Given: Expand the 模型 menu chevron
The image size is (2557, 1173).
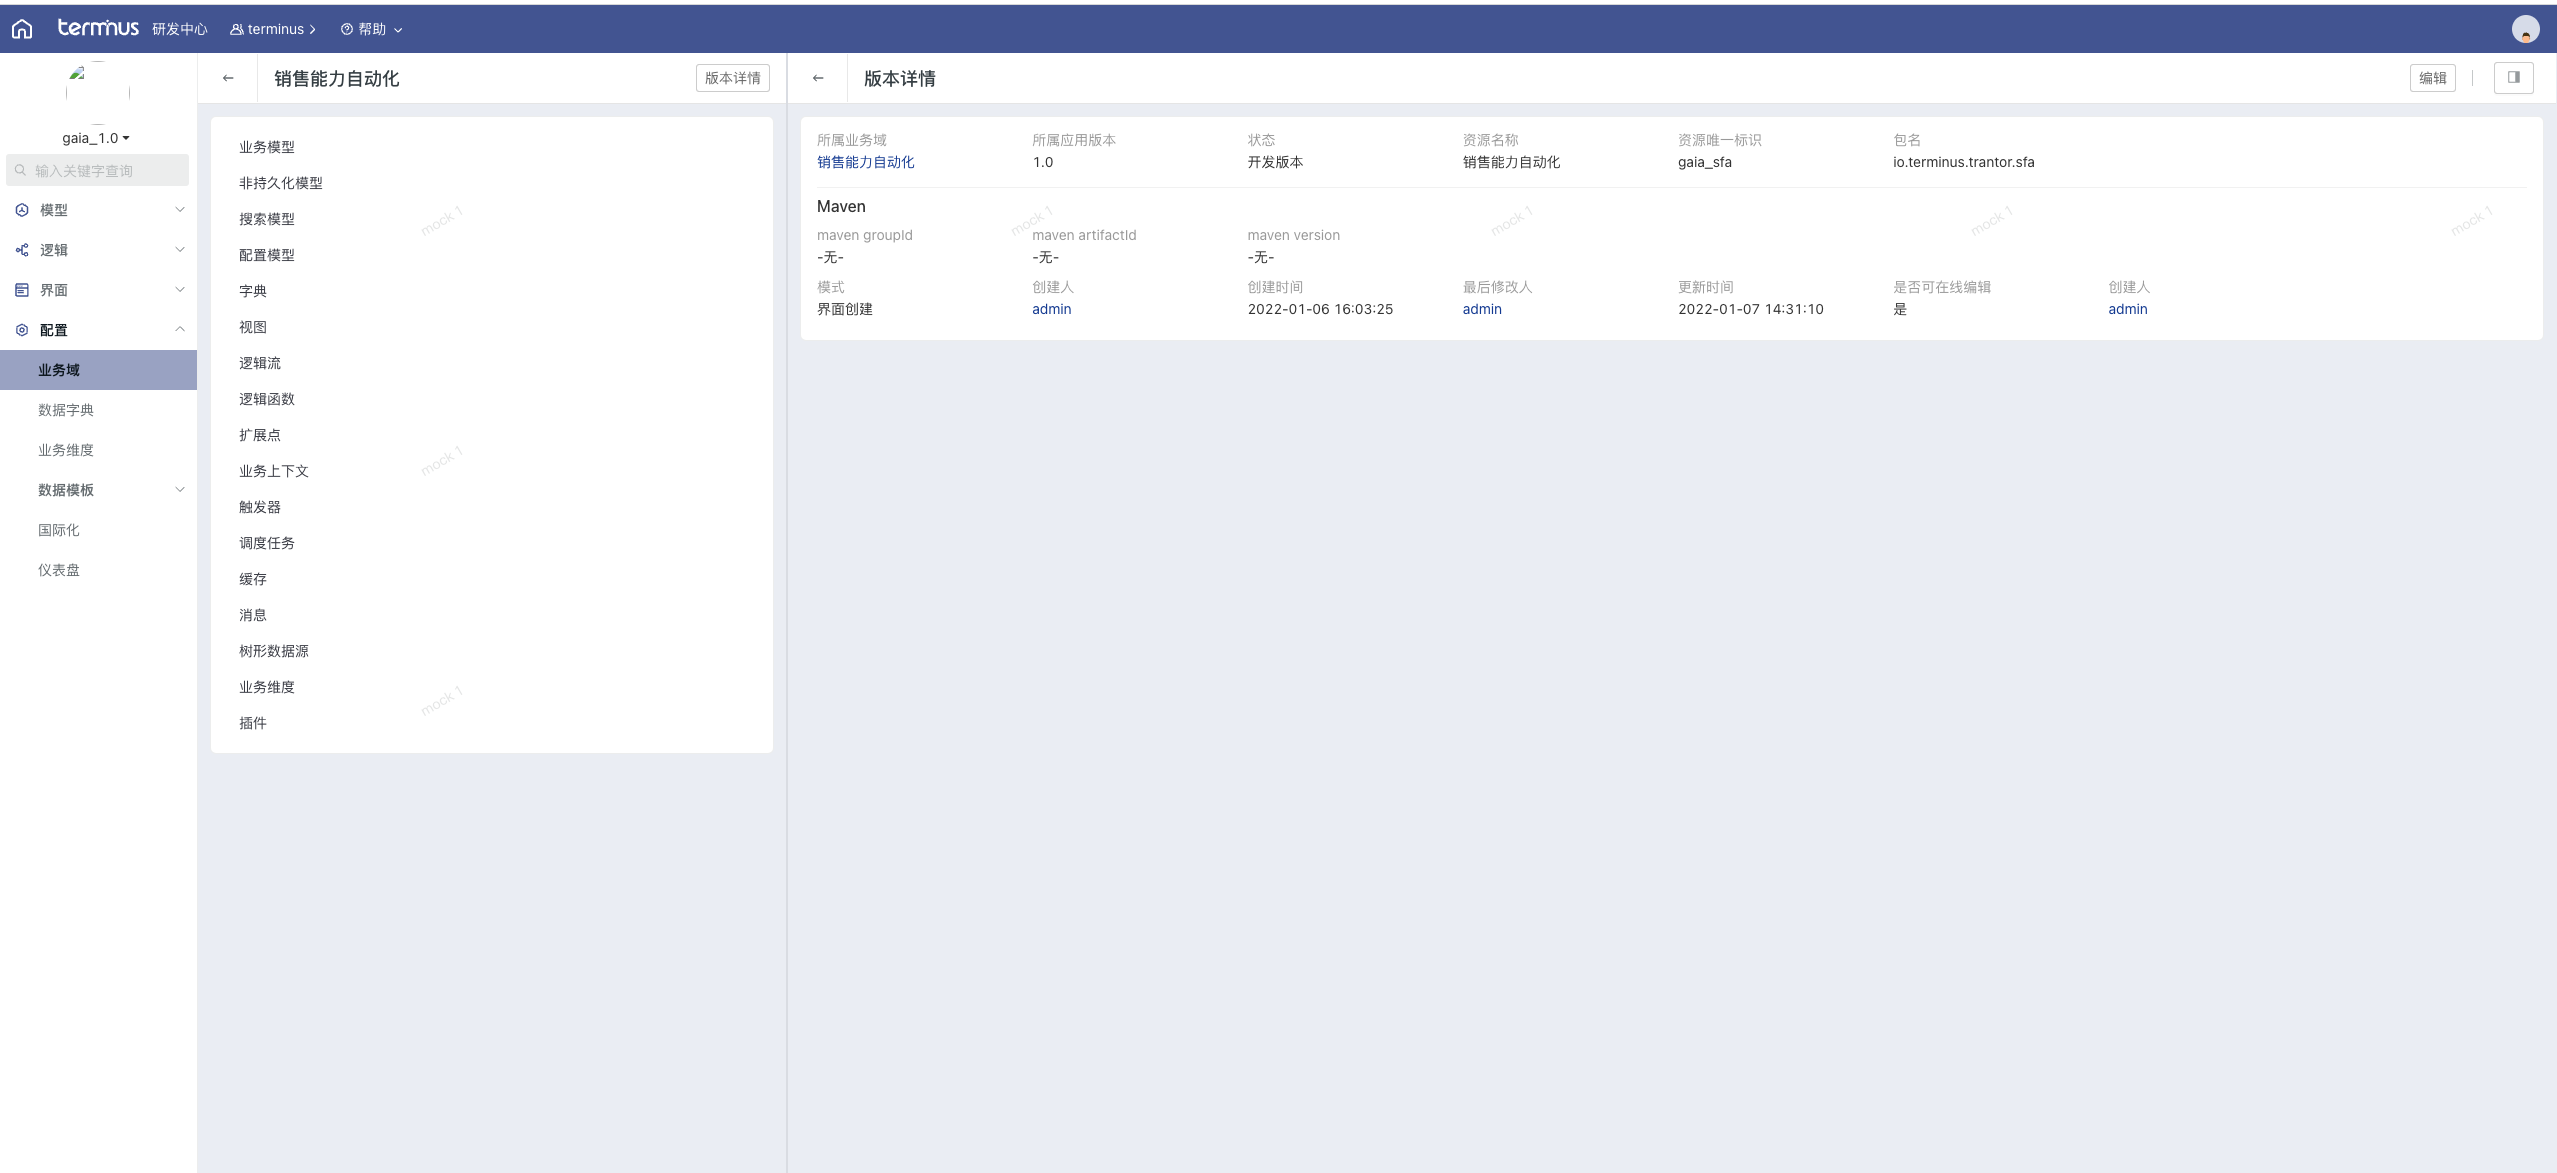Looking at the screenshot, I should tap(180, 209).
